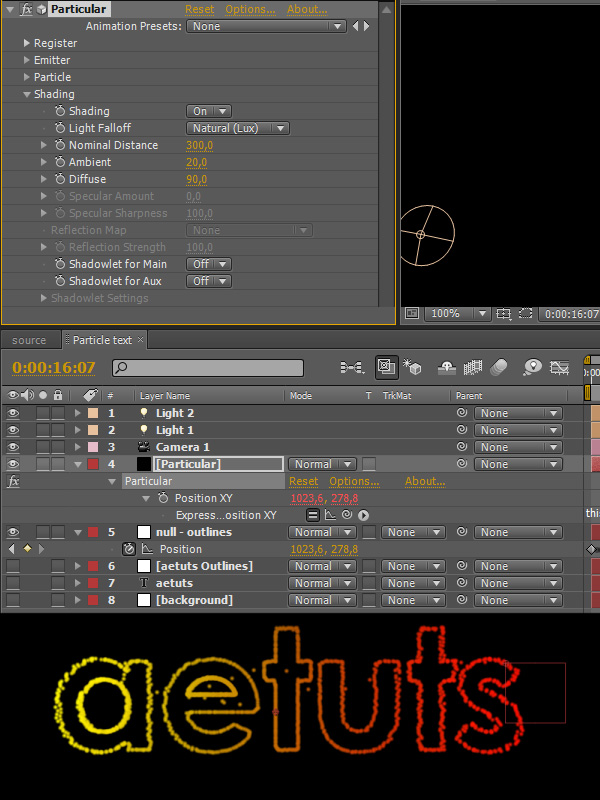Click About in the timeline Particular row
Viewport: 600px width, 800px height.
point(425,481)
